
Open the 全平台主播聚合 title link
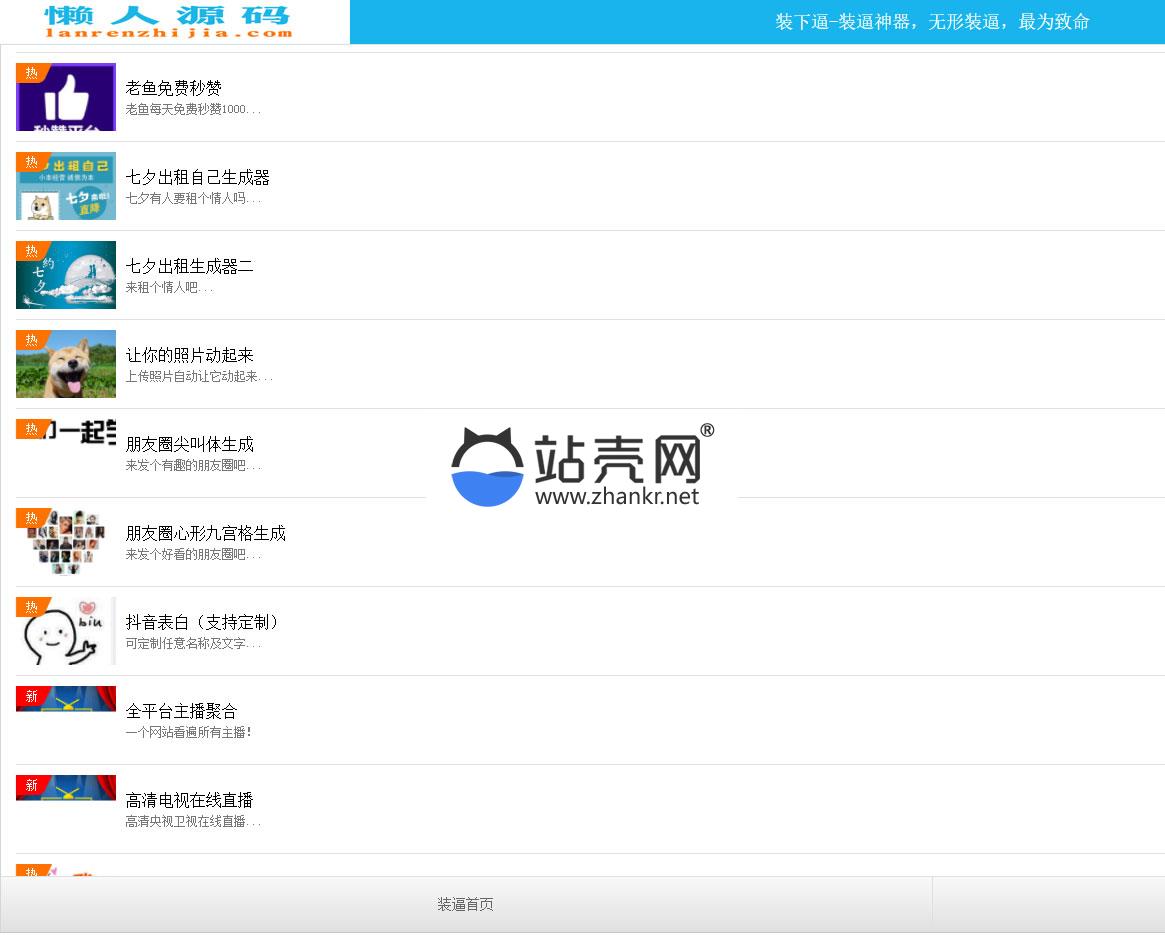click(182, 711)
